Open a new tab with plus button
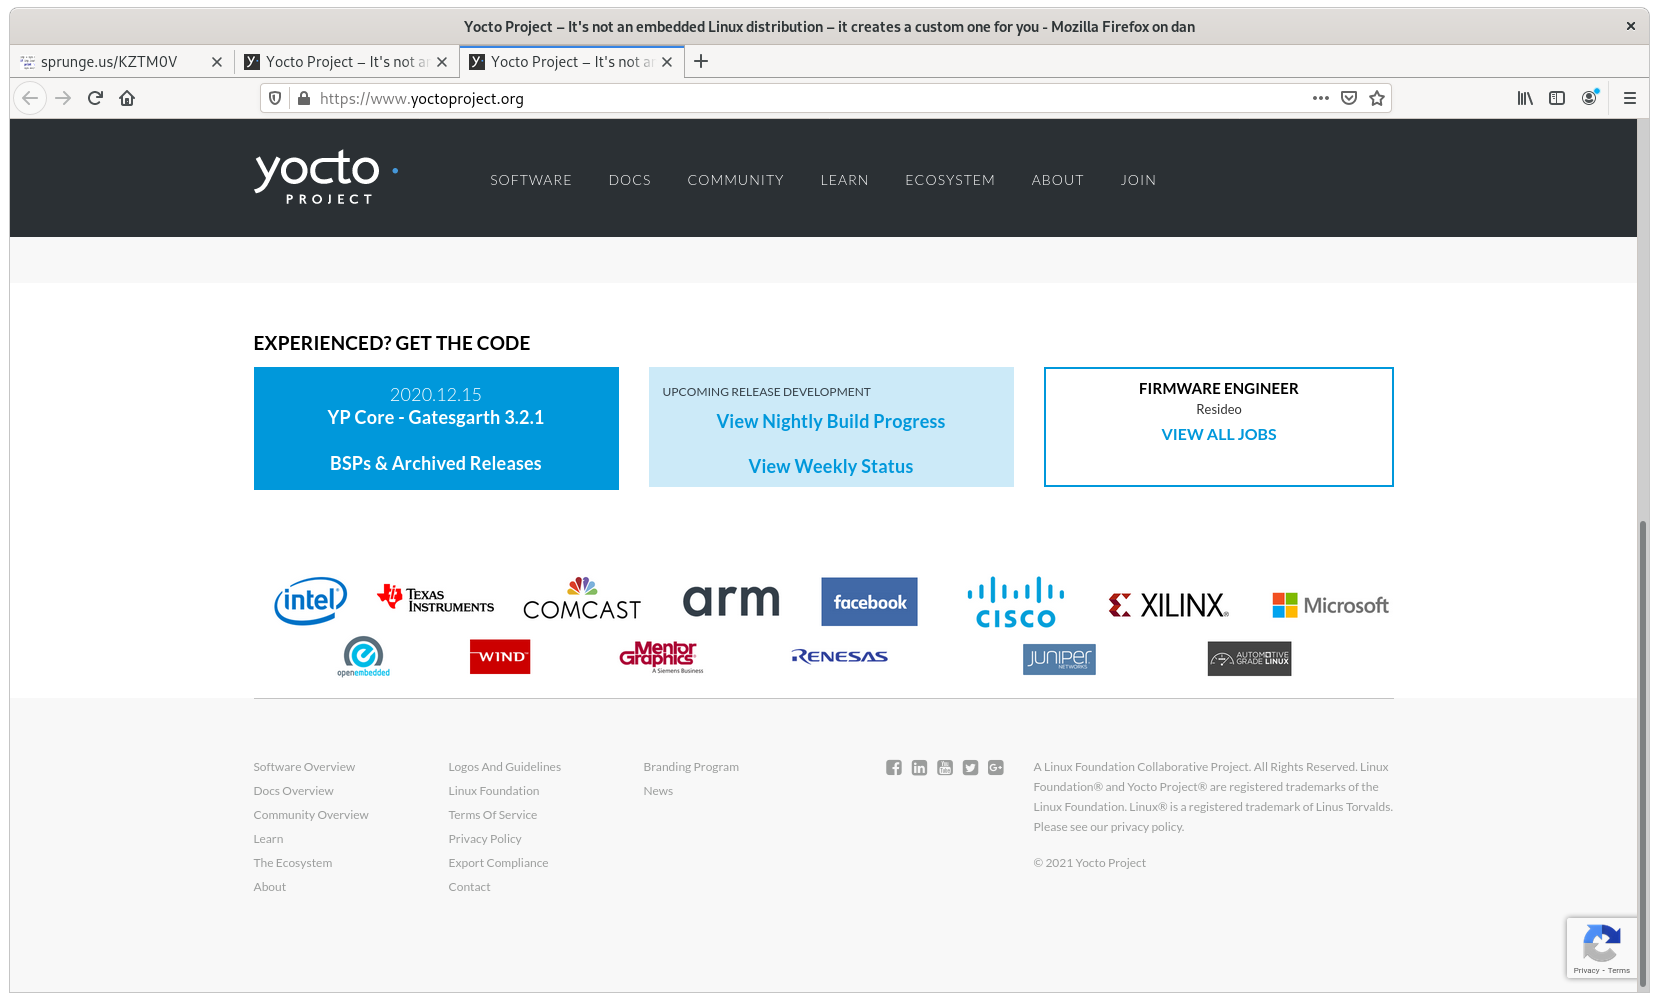The image size is (1659, 1002). pyautogui.click(x=701, y=61)
